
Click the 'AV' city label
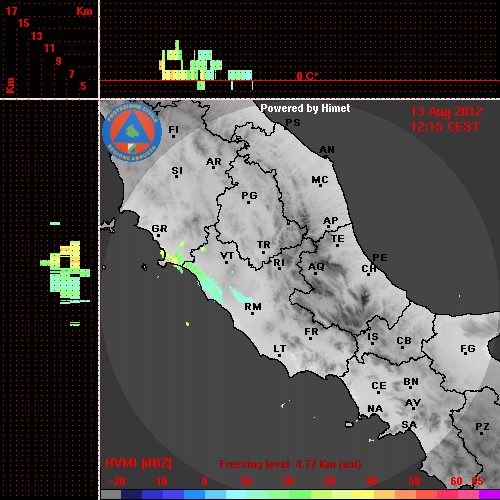point(413,403)
